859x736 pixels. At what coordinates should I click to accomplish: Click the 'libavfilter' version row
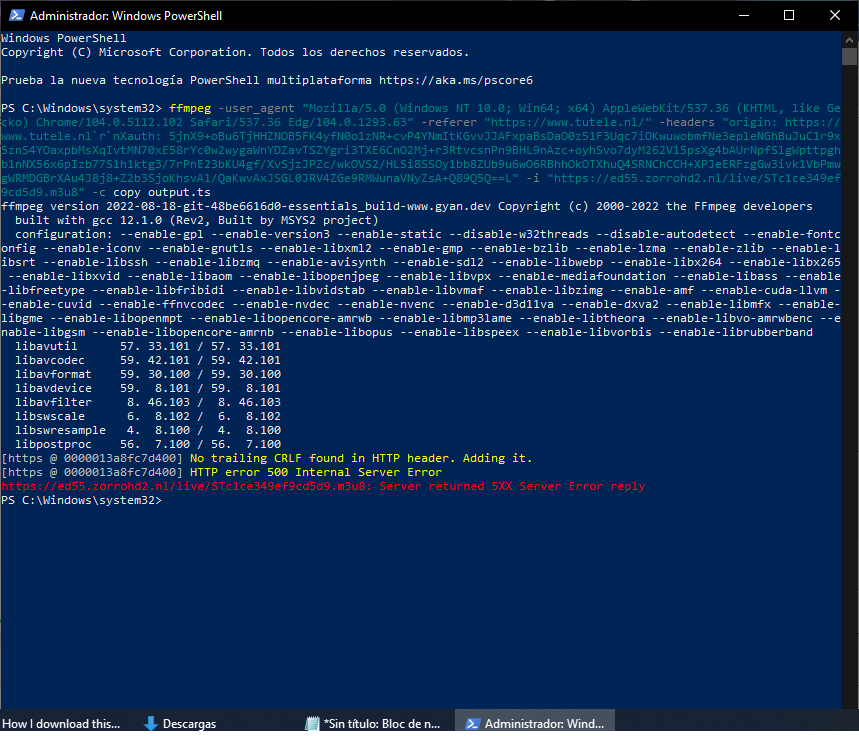[147, 402]
